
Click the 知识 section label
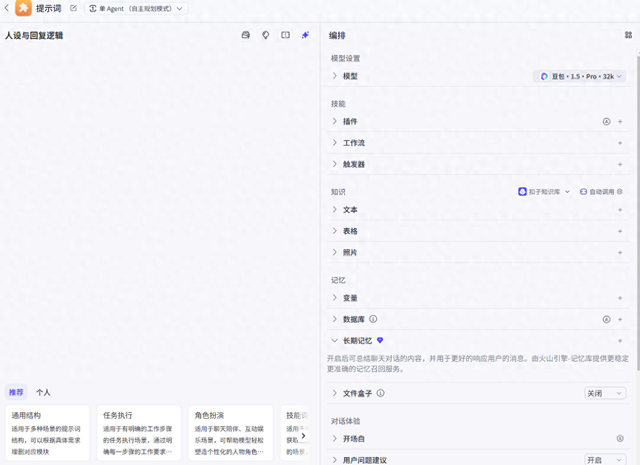[x=338, y=192]
